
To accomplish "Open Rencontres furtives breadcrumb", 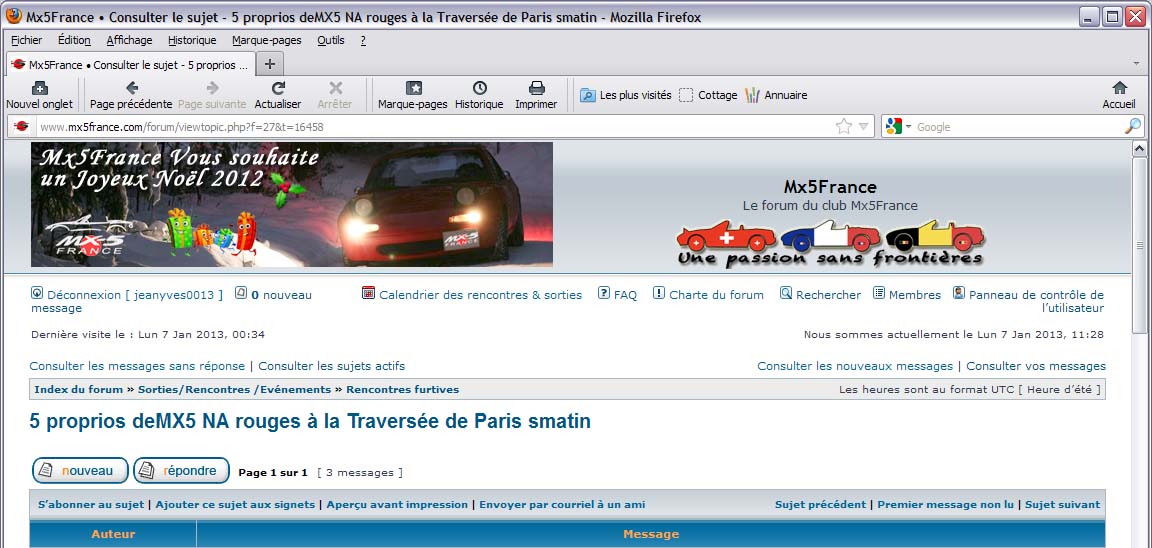I will (403, 389).
